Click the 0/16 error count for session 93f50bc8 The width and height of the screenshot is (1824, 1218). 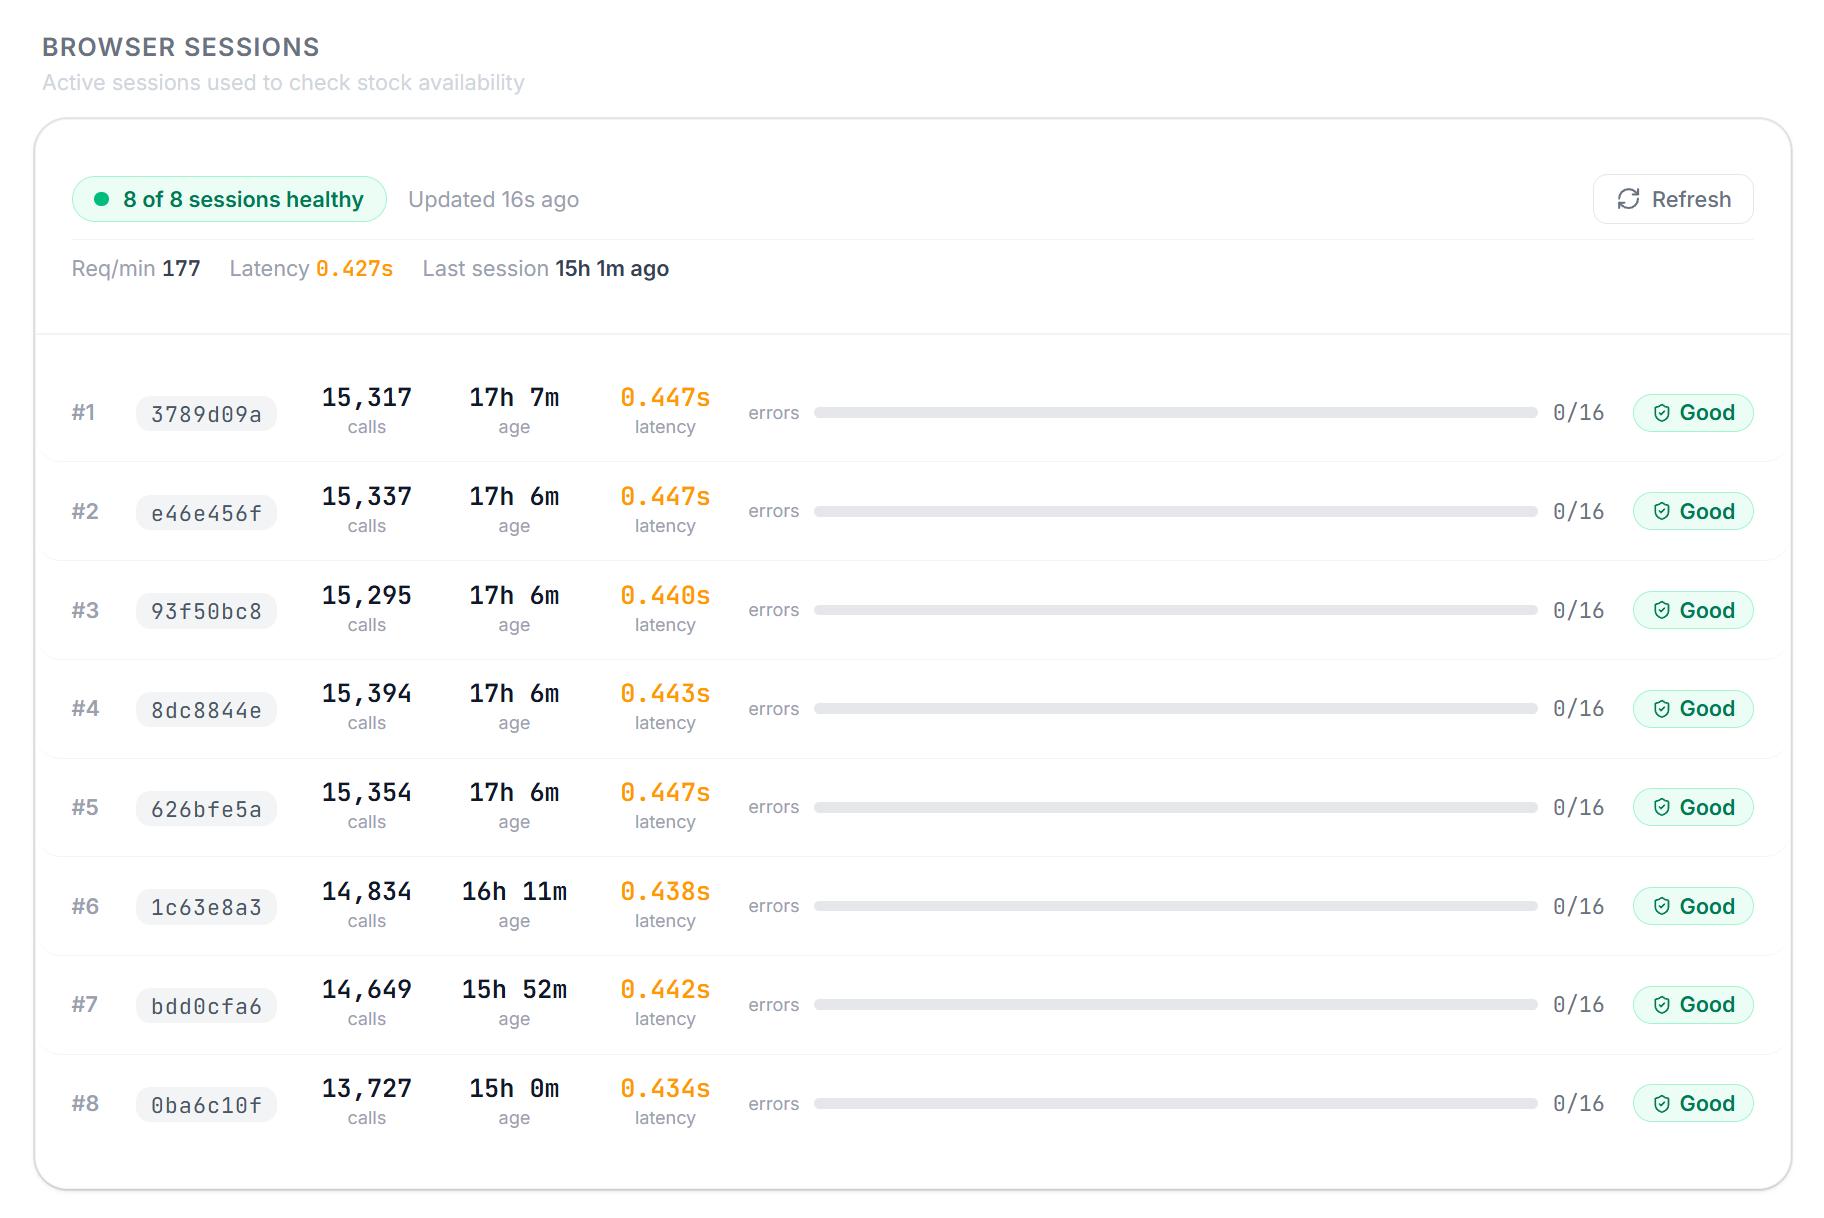click(x=1578, y=611)
